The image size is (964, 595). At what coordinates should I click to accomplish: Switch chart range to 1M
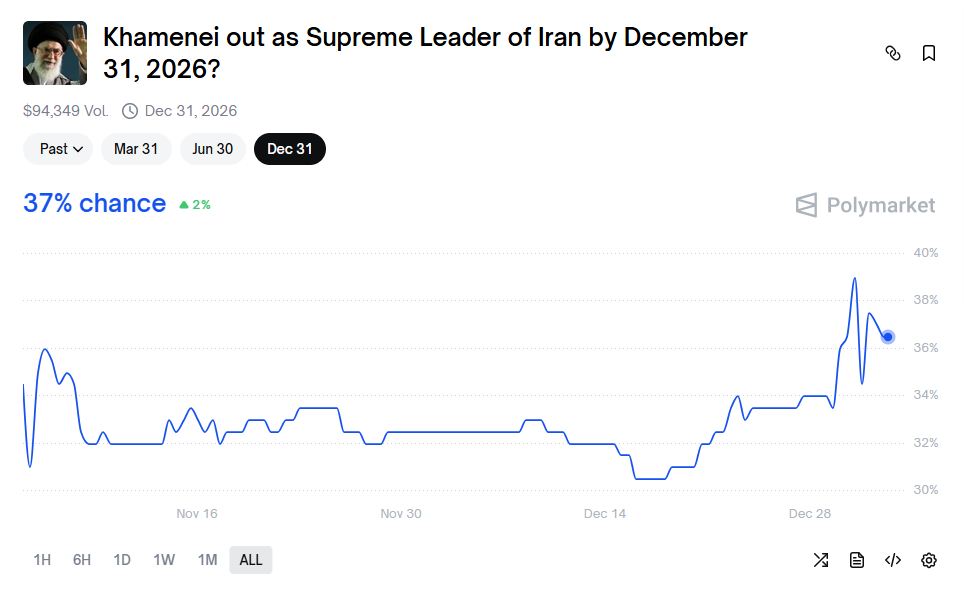click(x=207, y=560)
